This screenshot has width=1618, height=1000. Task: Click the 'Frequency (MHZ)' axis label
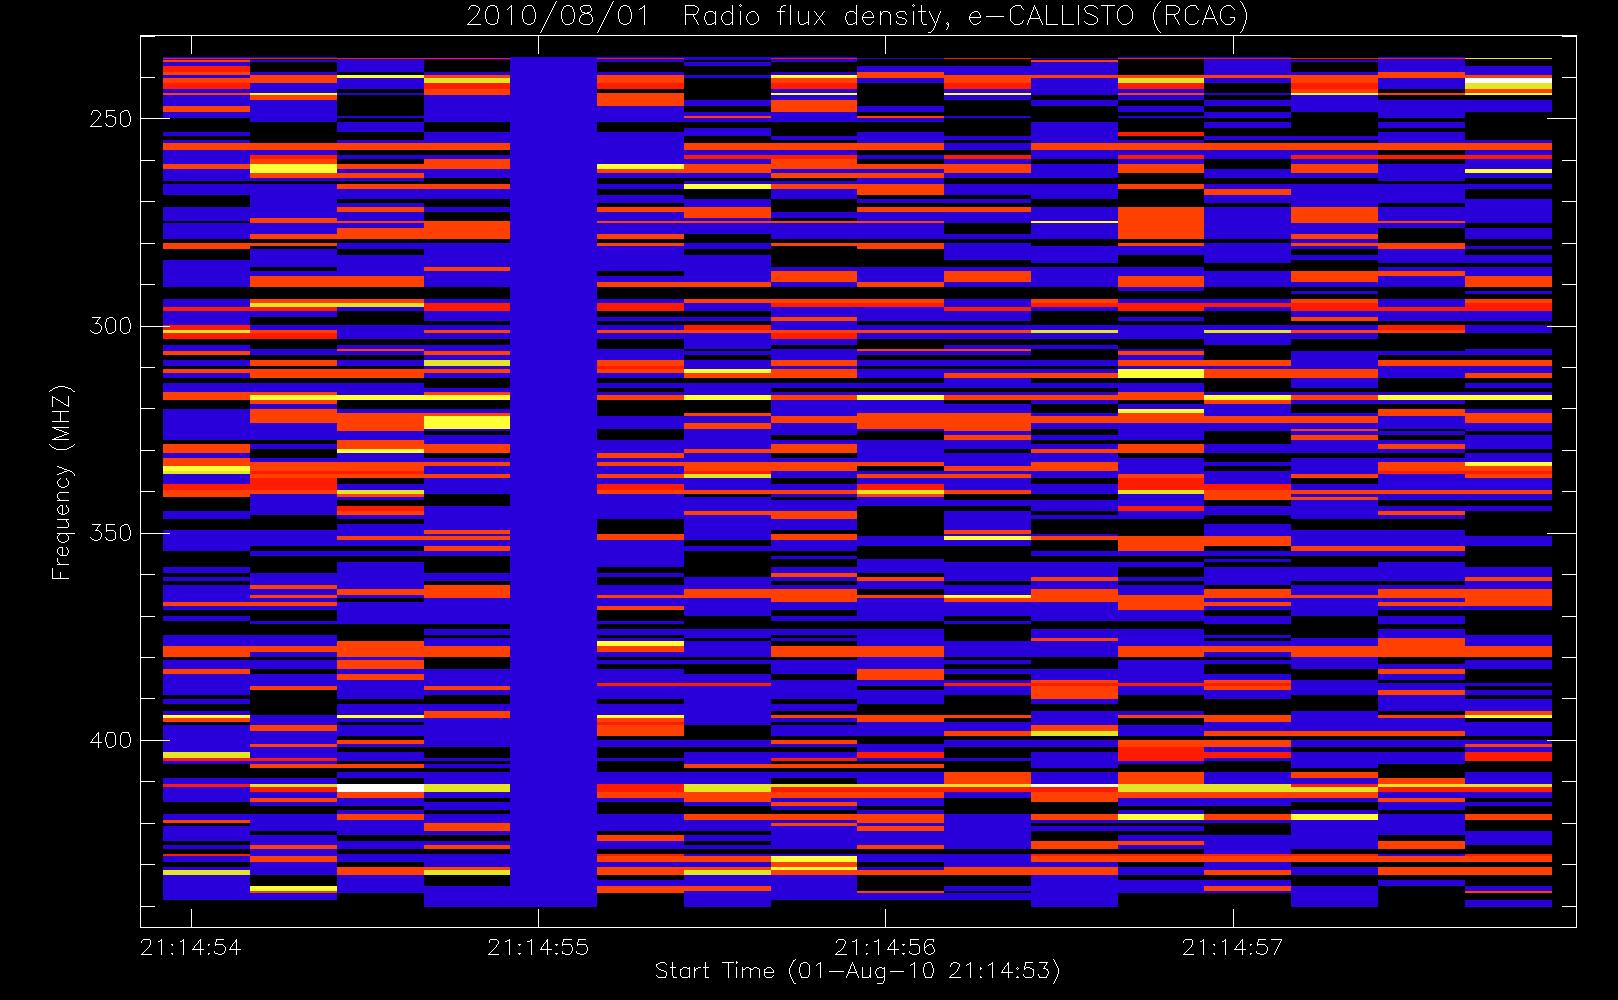point(62,482)
